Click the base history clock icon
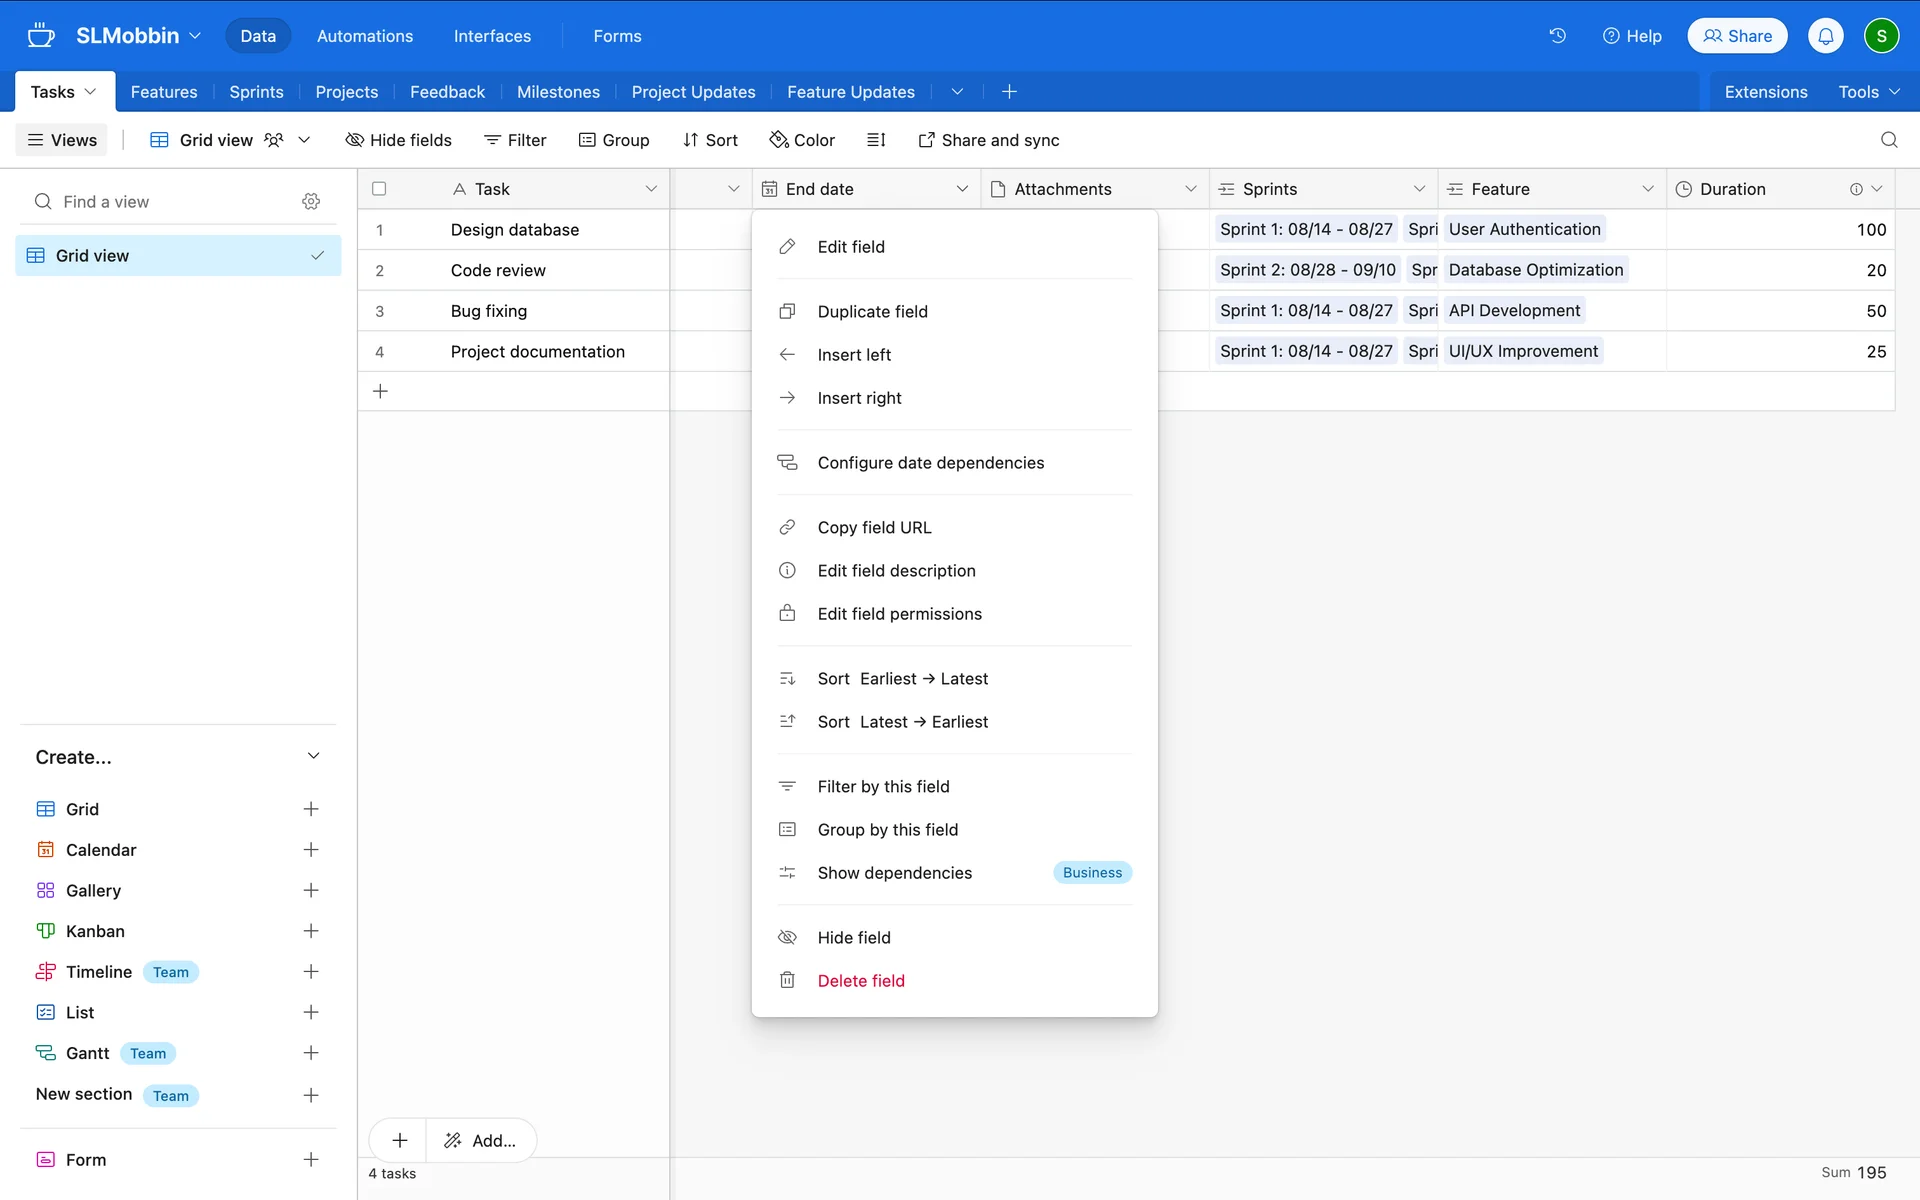This screenshot has width=1920, height=1200. click(1557, 36)
